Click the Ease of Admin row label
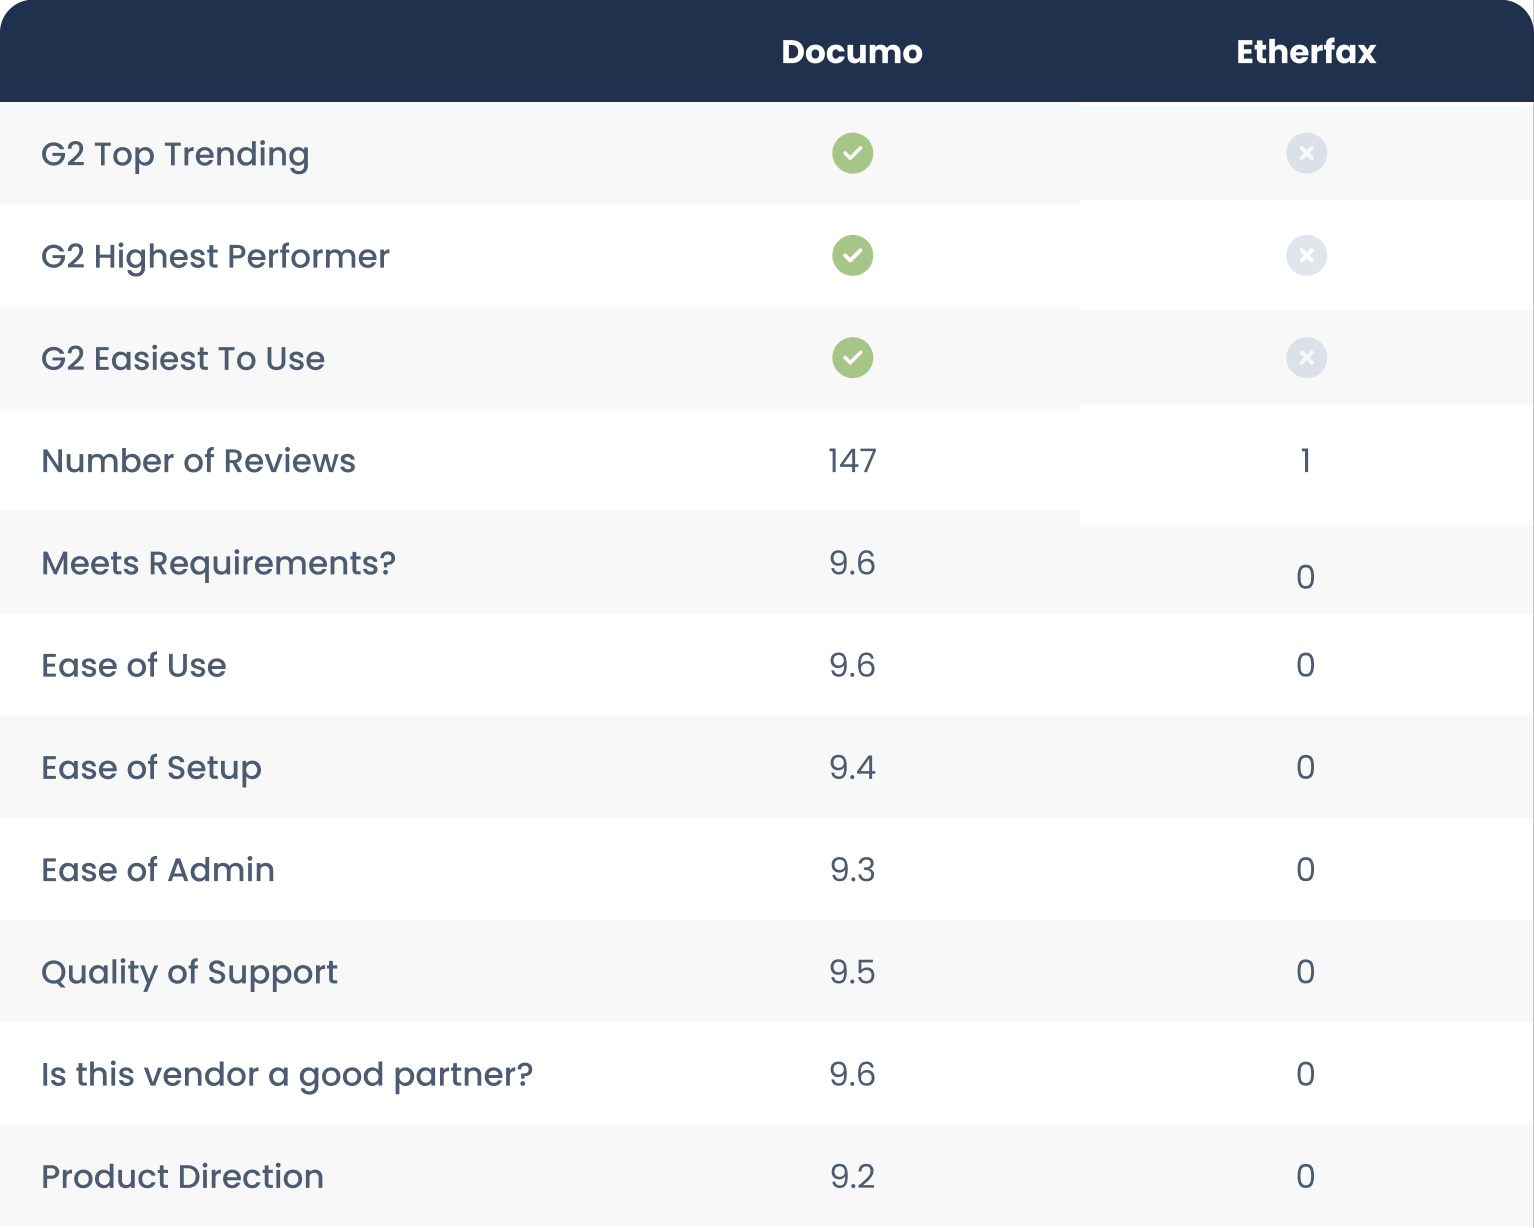This screenshot has width=1534, height=1228. [x=158, y=870]
